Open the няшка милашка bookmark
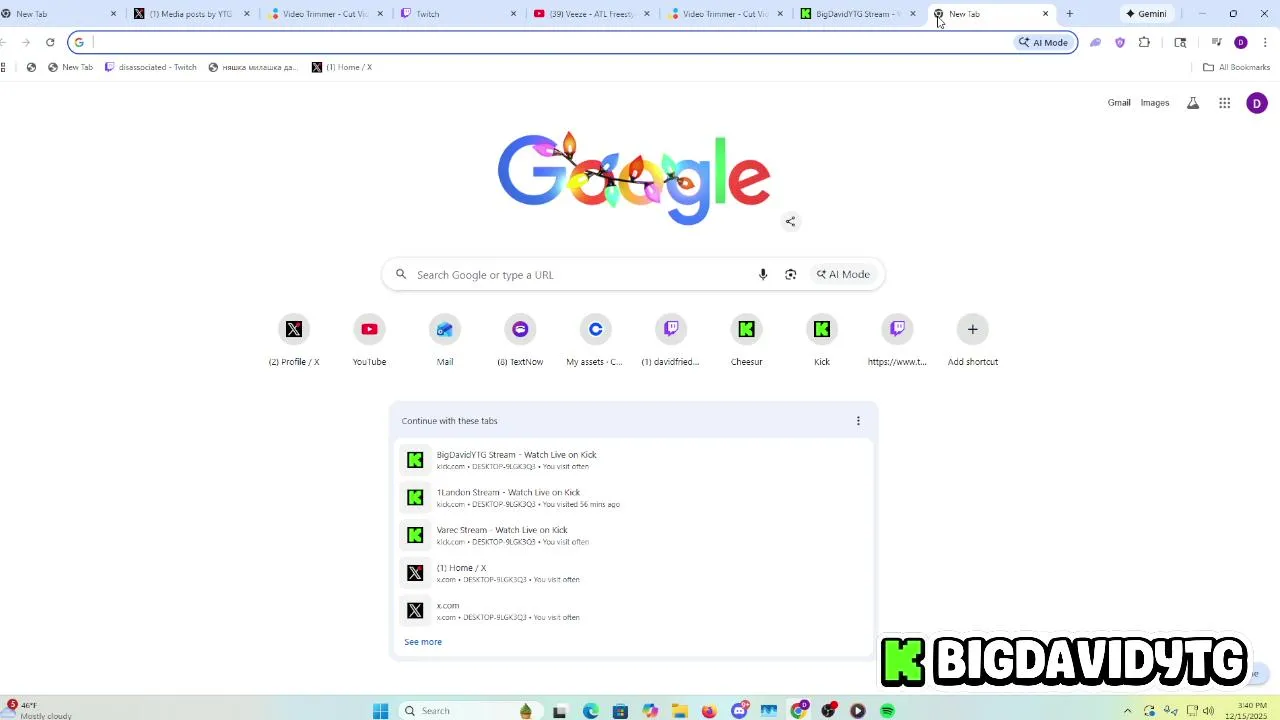The height and width of the screenshot is (720, 1280). 254,67
